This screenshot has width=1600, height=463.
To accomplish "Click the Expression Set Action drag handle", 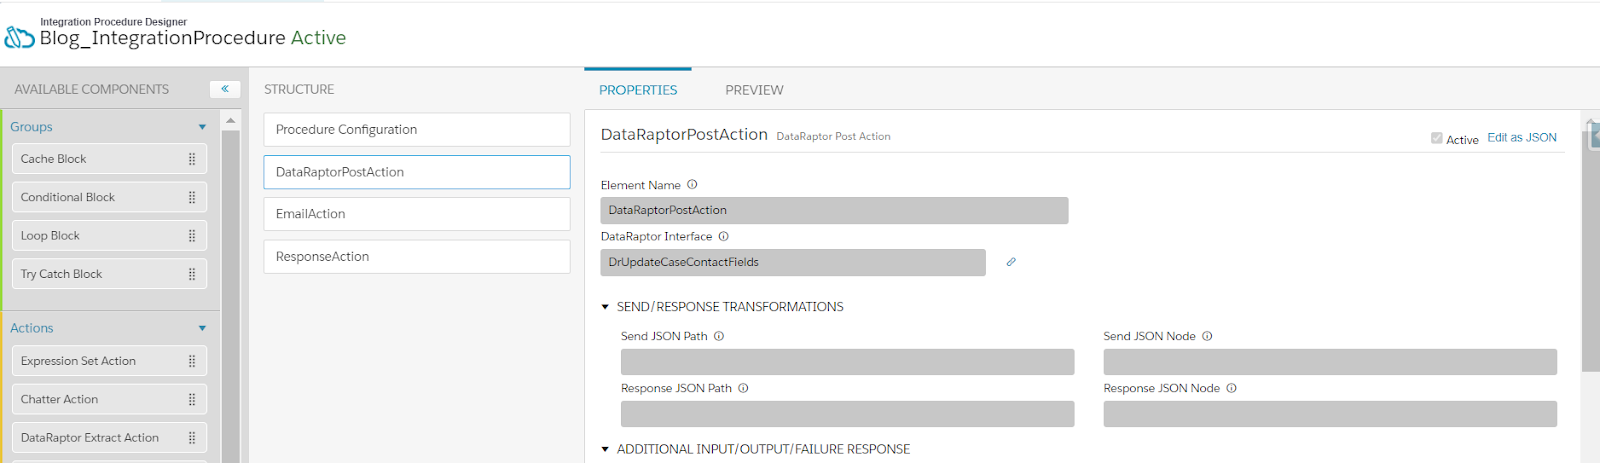I will pyautogui.click(x=192, y=361).
